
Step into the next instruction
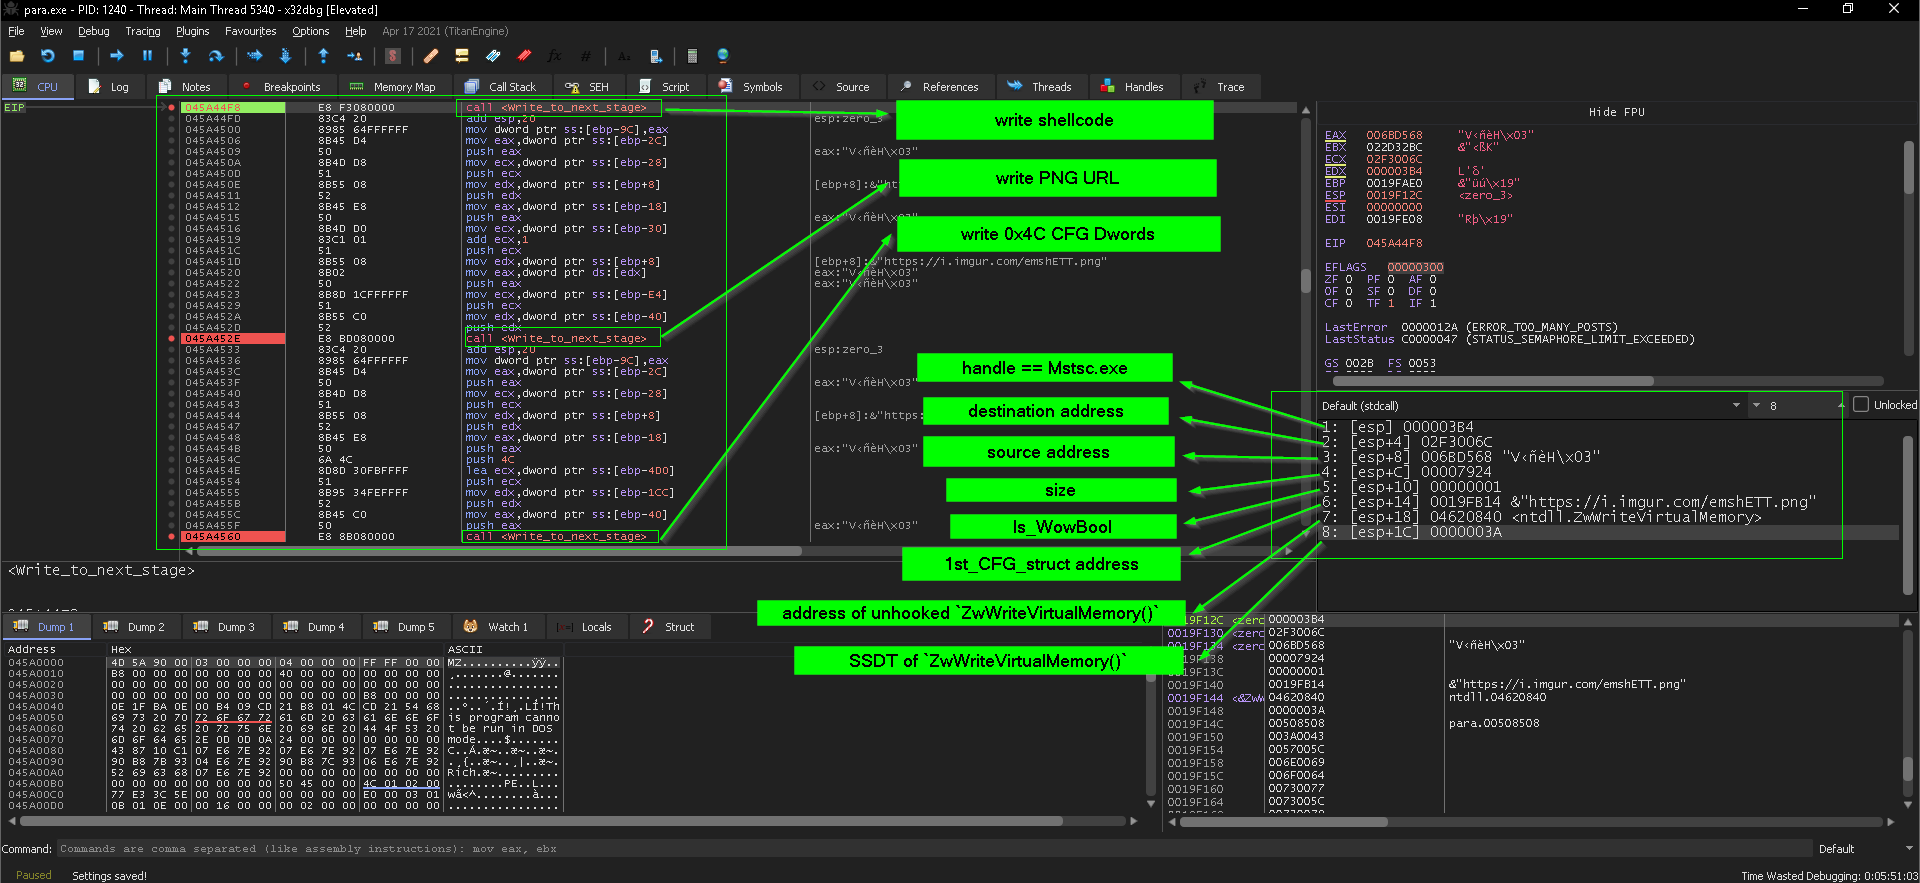pyautogui.click(x=185, y=56)
